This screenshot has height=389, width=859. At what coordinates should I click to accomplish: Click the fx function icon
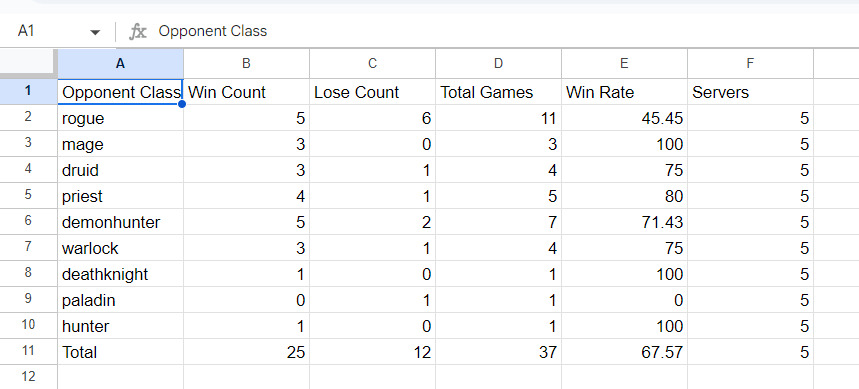click(138, 31)
